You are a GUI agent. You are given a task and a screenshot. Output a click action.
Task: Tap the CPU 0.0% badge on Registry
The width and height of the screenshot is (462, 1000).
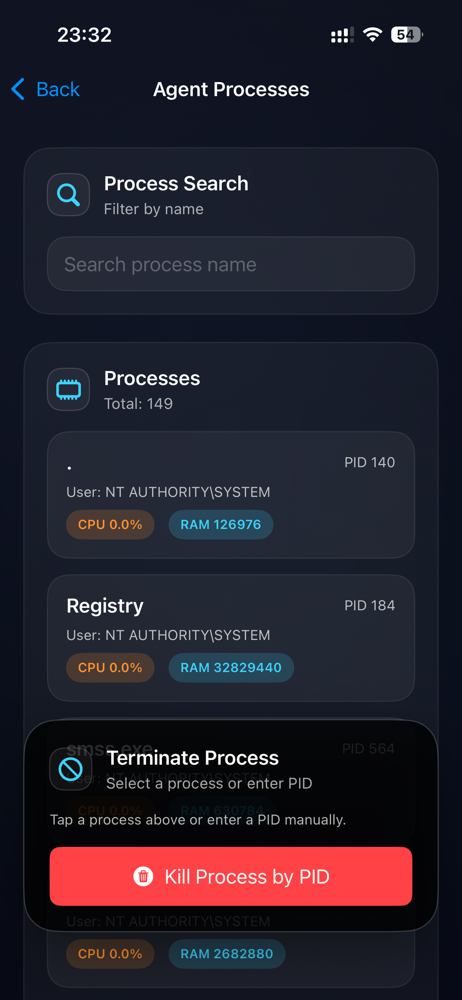coord(110,668)
